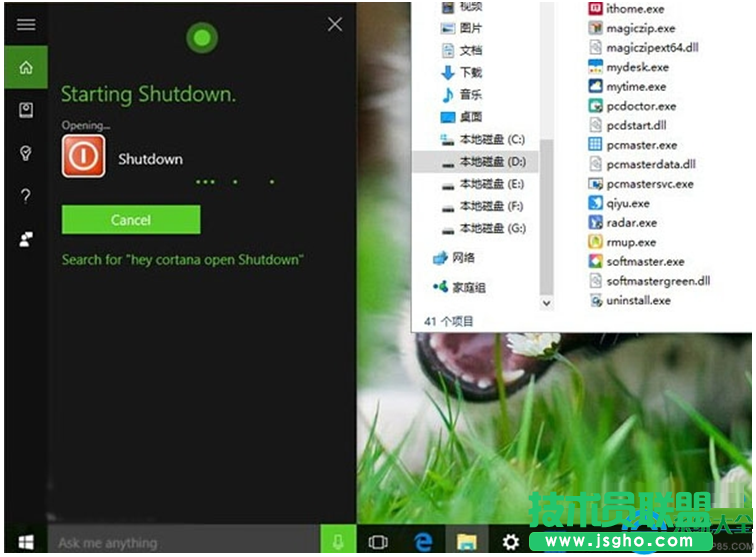The width and height of the screenshot is (756, 557).
Task: Select the file ithome.exe
Action: (x=626, y=9)
